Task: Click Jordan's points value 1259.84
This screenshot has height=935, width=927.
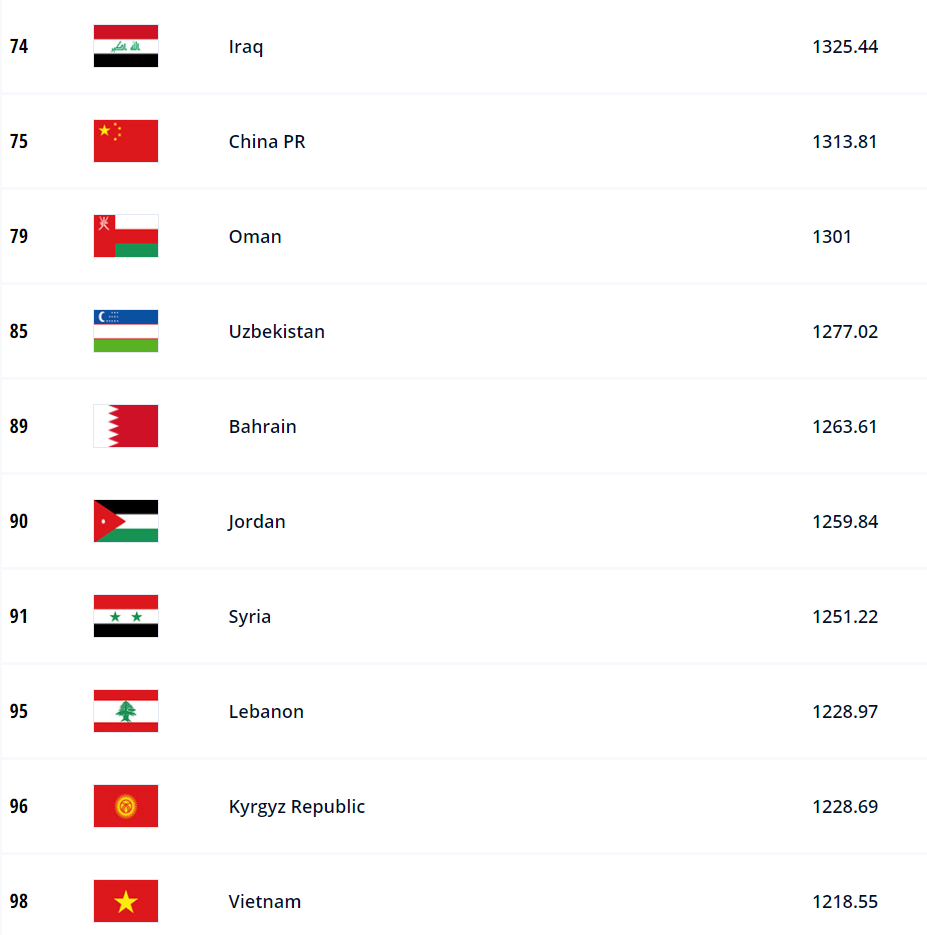Action: coord(845,522)
